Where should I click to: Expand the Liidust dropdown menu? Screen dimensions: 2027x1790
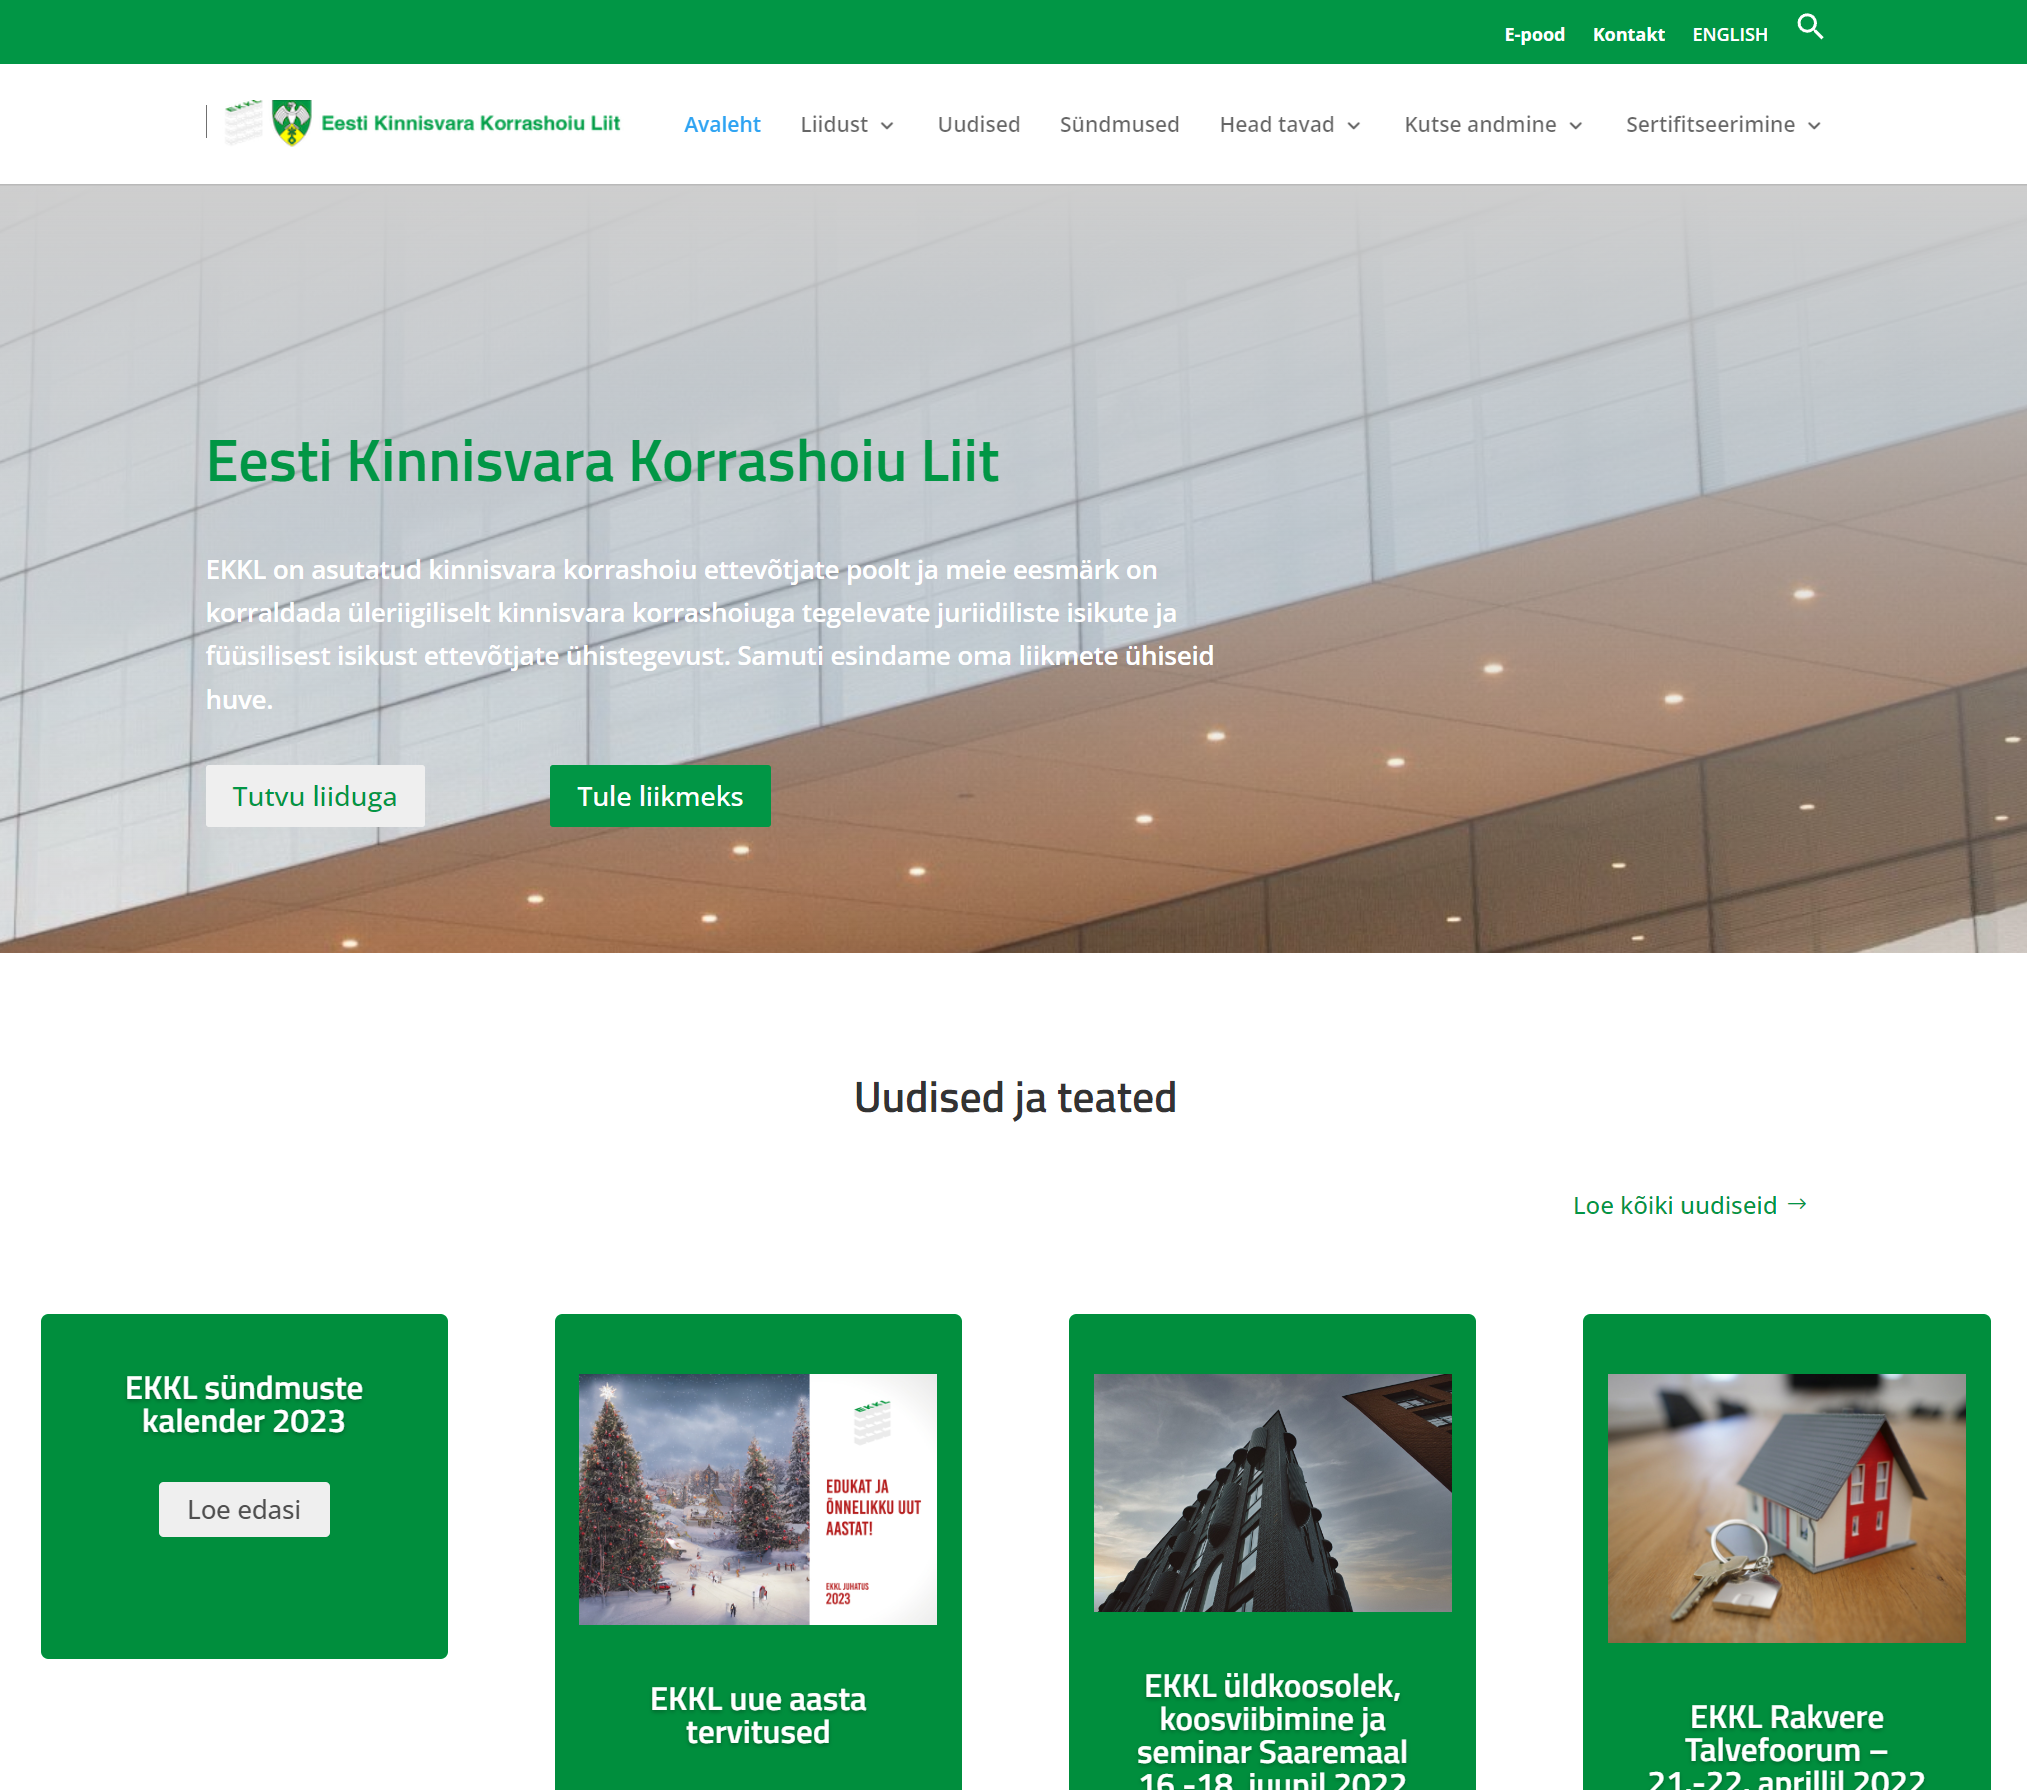pyautogui.click(x=846, y=124)
